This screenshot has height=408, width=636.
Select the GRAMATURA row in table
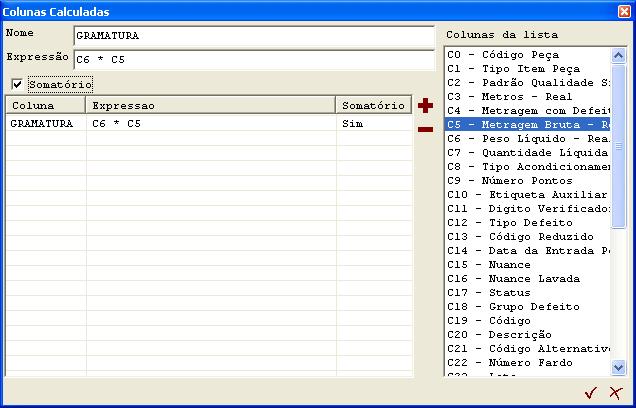click(x=46, y=124)
